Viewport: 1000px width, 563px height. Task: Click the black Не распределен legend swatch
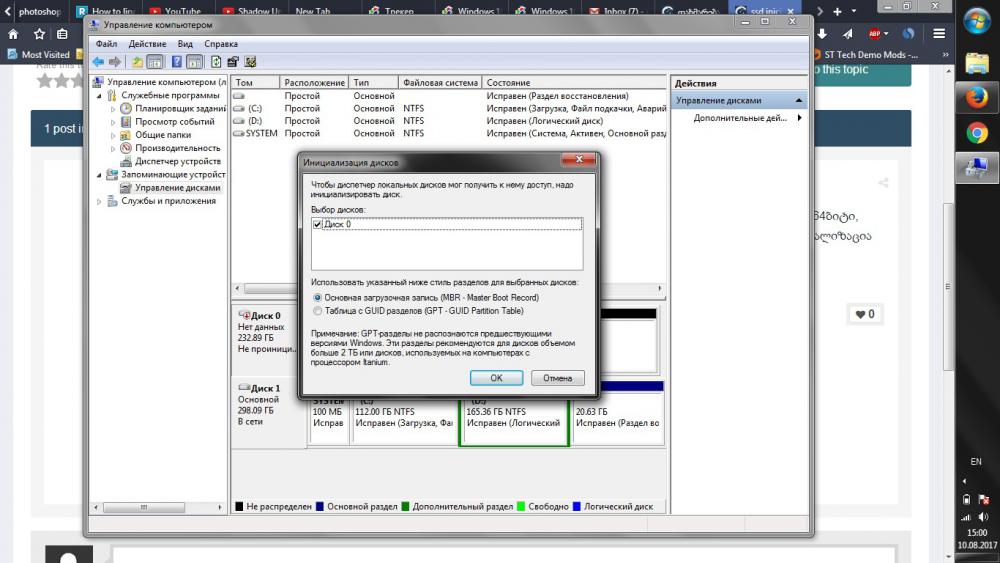click(x=239, y=507)
